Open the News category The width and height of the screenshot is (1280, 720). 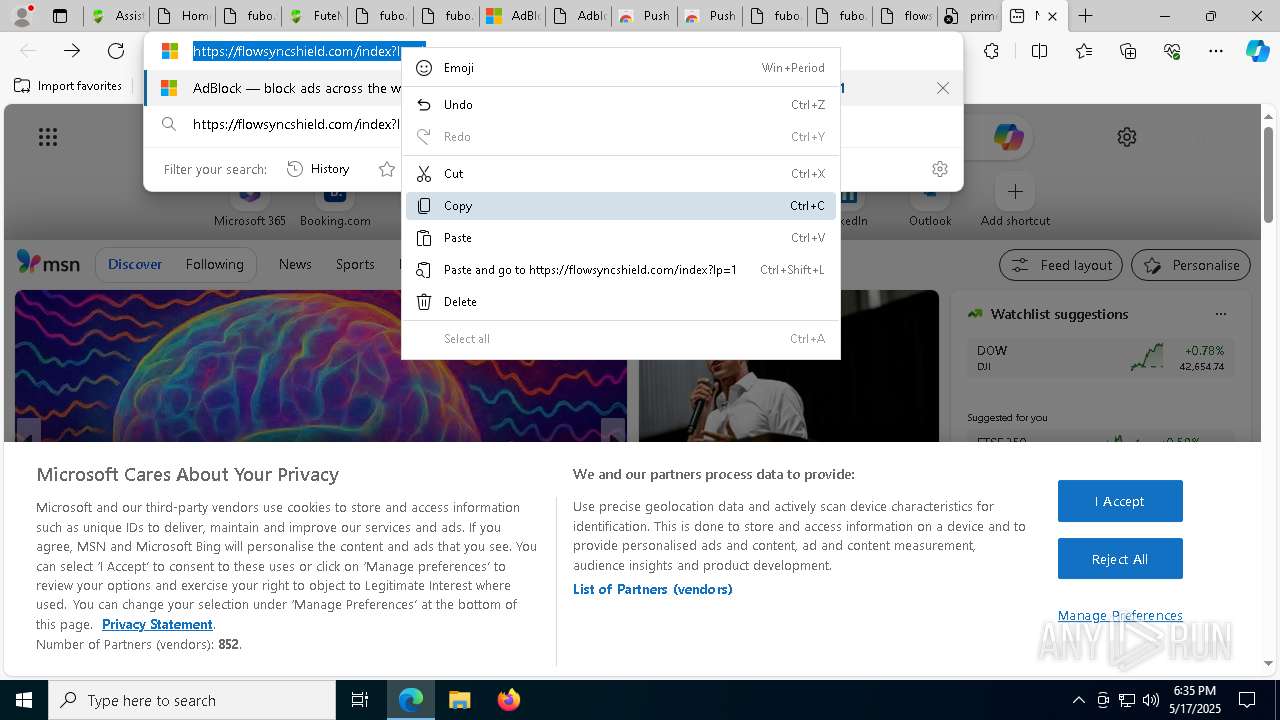(x=295, y=265)
